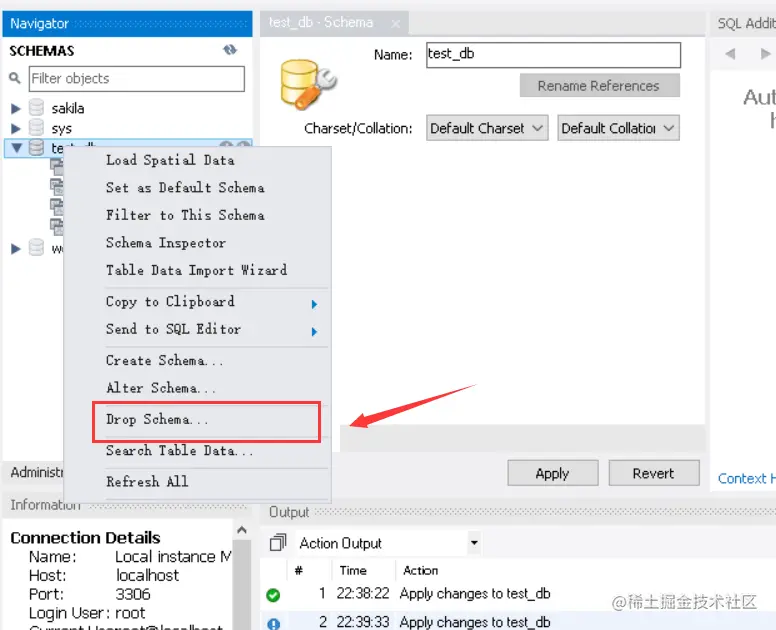Click forward arrow in SQL Additions panel
776x630 pixels.
[x=765, y=53]
